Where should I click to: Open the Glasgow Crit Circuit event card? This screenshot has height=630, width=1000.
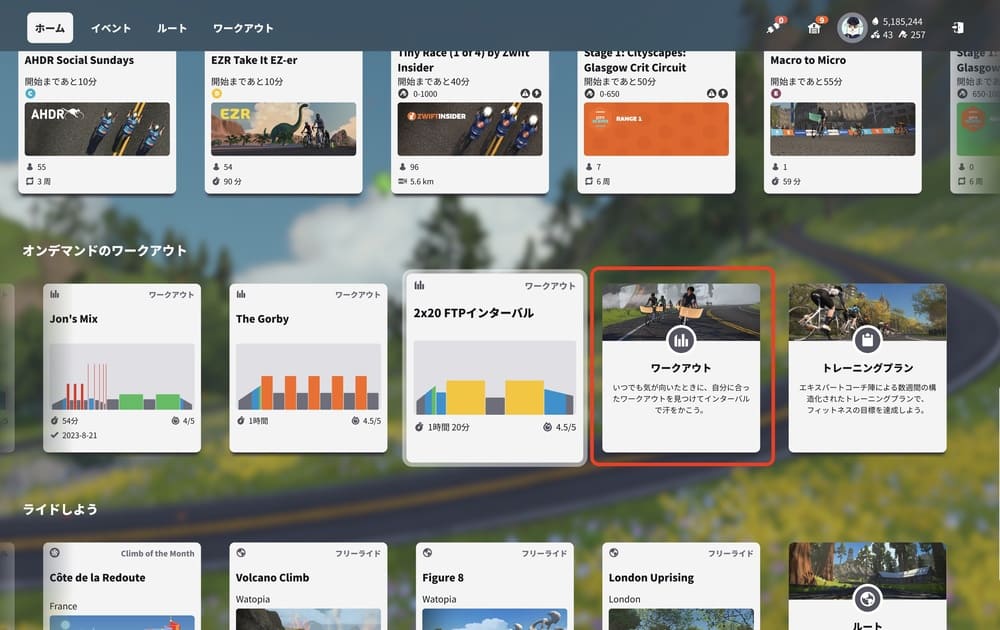656,121
